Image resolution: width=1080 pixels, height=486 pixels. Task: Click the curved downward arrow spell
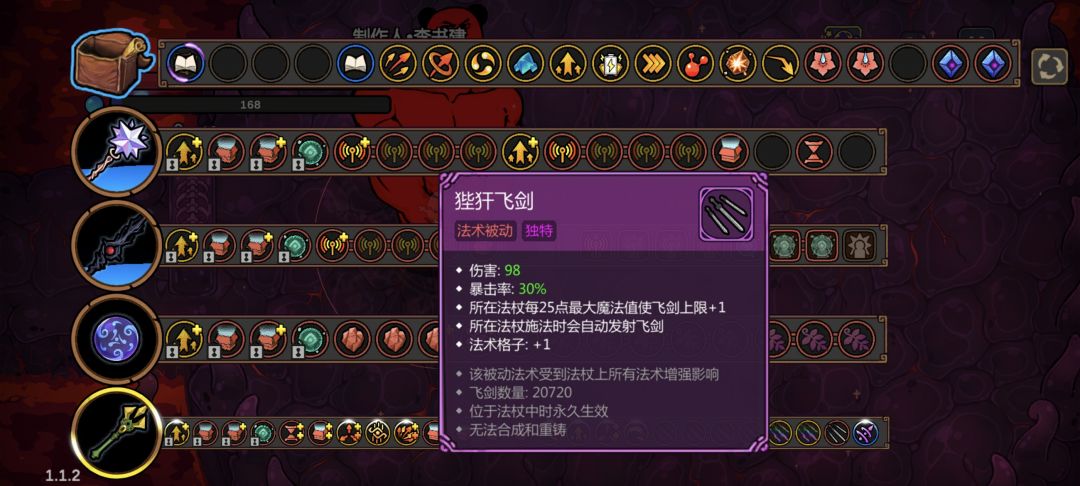780,64
